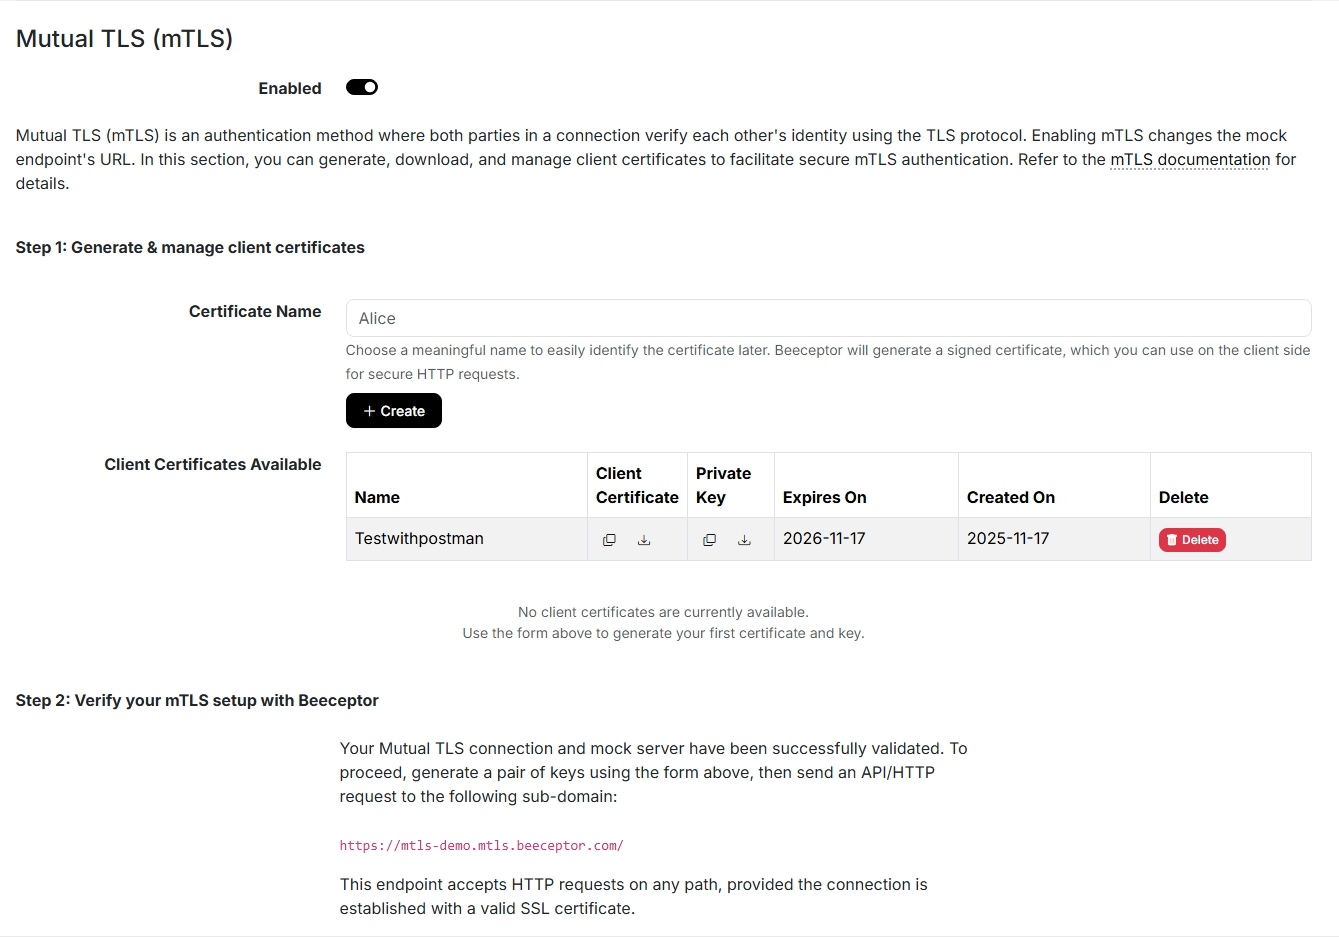Download the client certificate for Testwithpostman
The width and height of the screenshot is (1339, 937).
[644, 539]
